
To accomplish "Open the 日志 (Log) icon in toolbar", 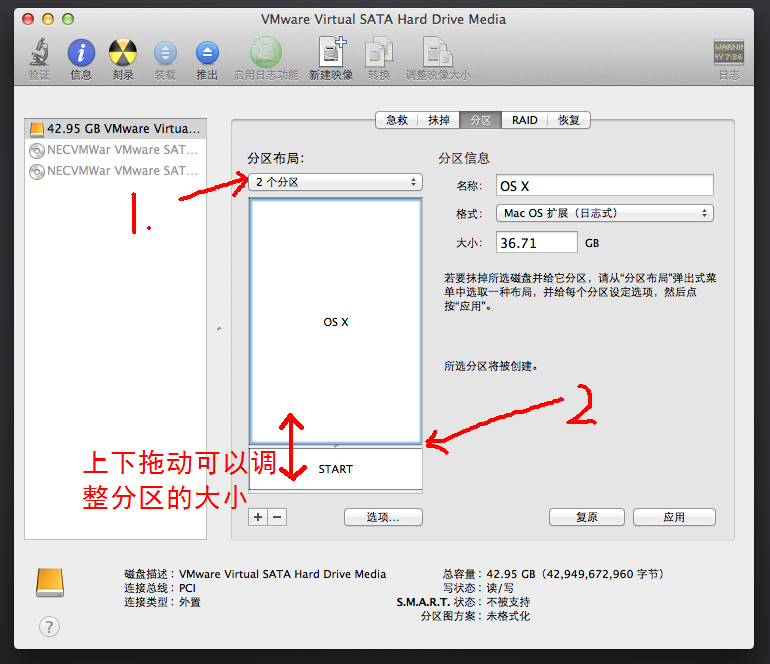I will pyautogui.click(x=728, y=53).
